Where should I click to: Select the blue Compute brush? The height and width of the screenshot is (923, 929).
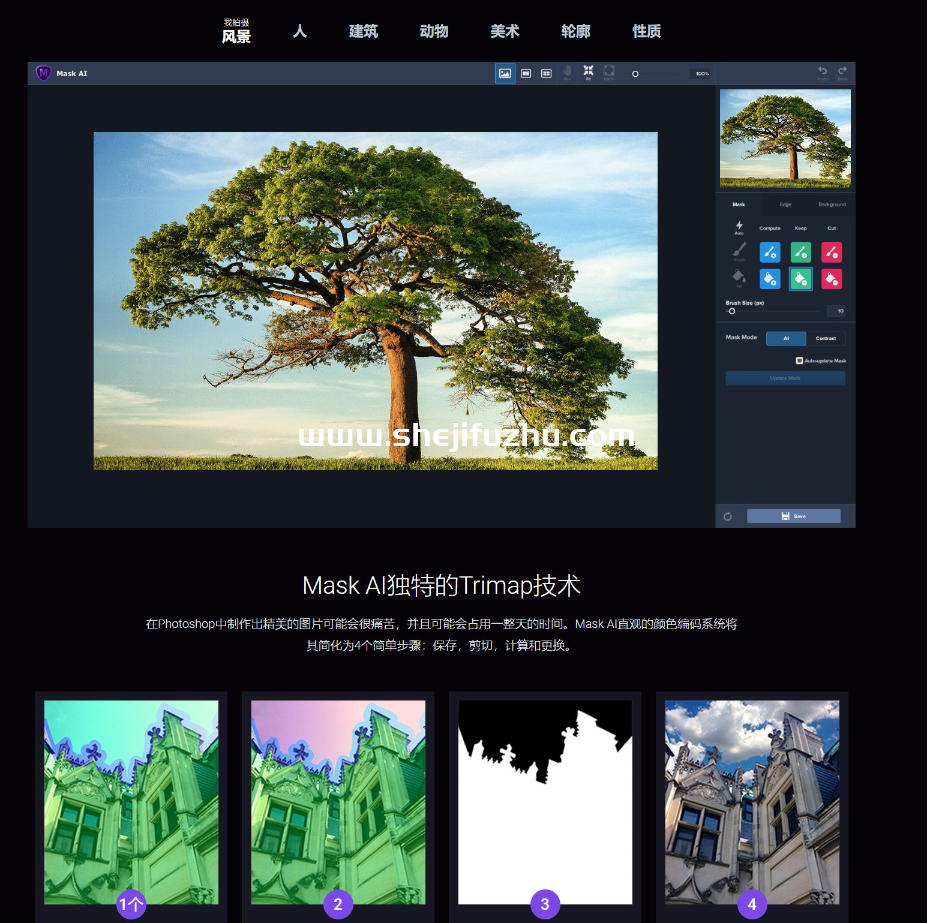click(770, 252)
